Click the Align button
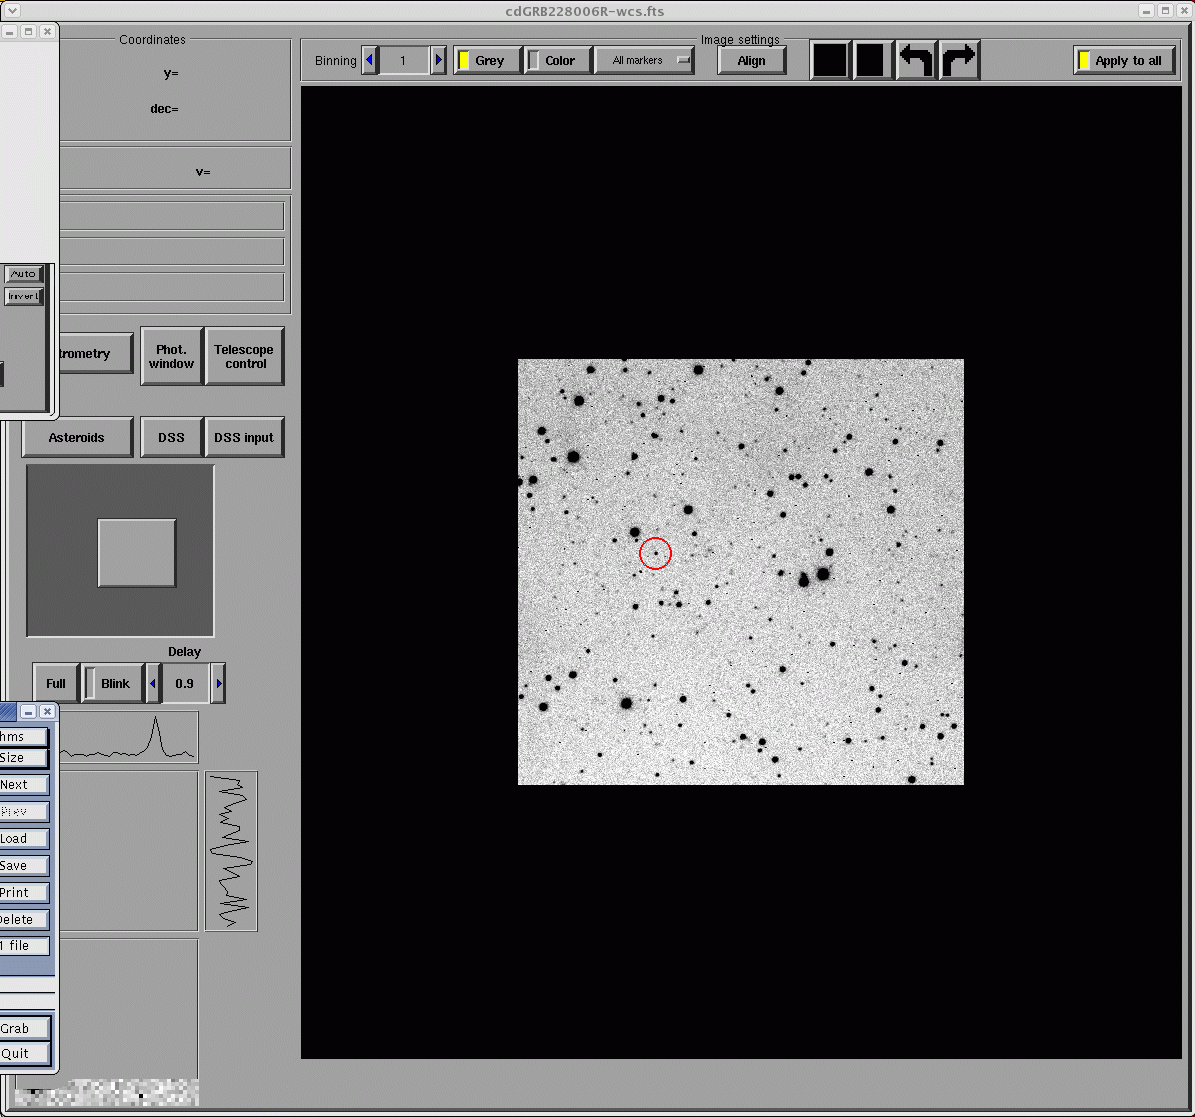1195x1117 pixels. click(x=751, y=60)
